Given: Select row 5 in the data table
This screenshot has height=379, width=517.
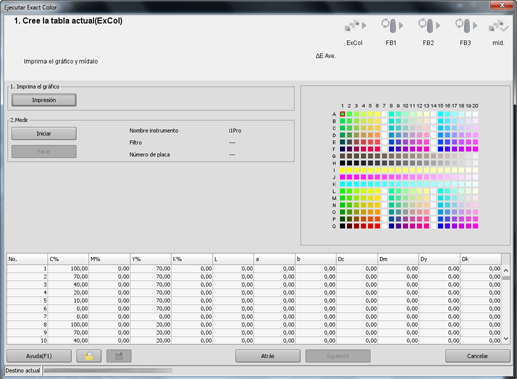Looking at the screenshot, I should click(254, 300).
